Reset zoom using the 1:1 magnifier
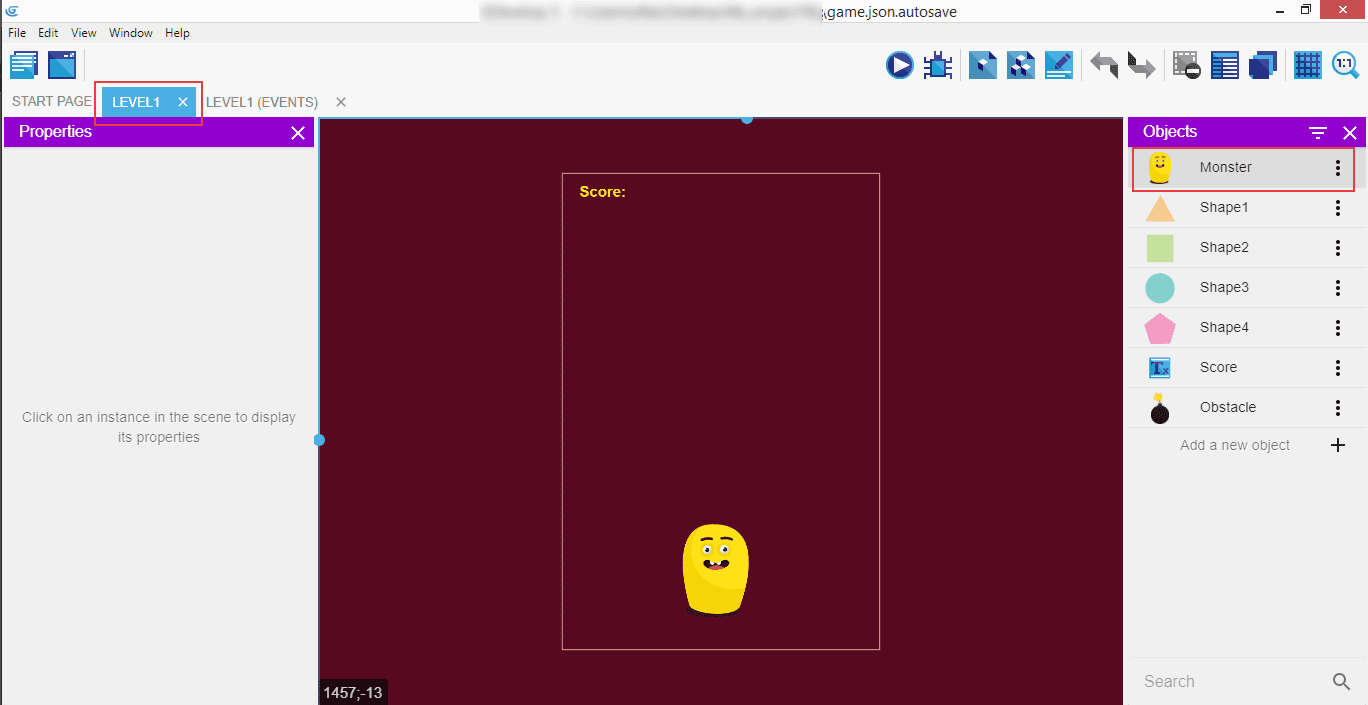 coord(1345,66)
